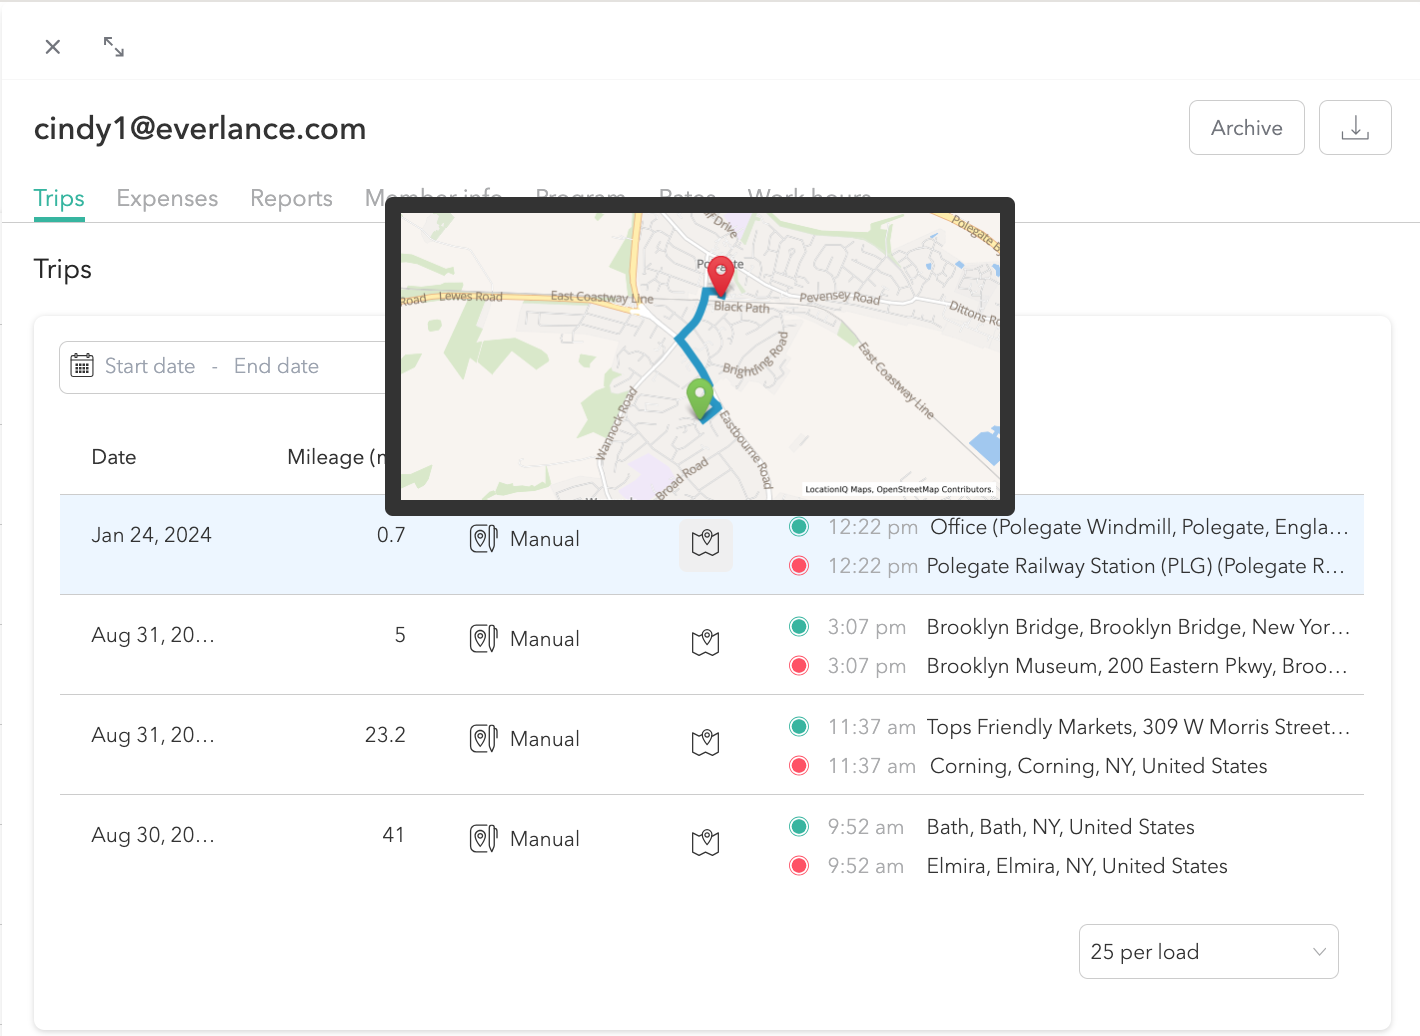Image resolution: width=1420 pixels, height=1036 pixels.
Task: Show map for Tops Friendly Markets trip
Action: coord(705,743)
